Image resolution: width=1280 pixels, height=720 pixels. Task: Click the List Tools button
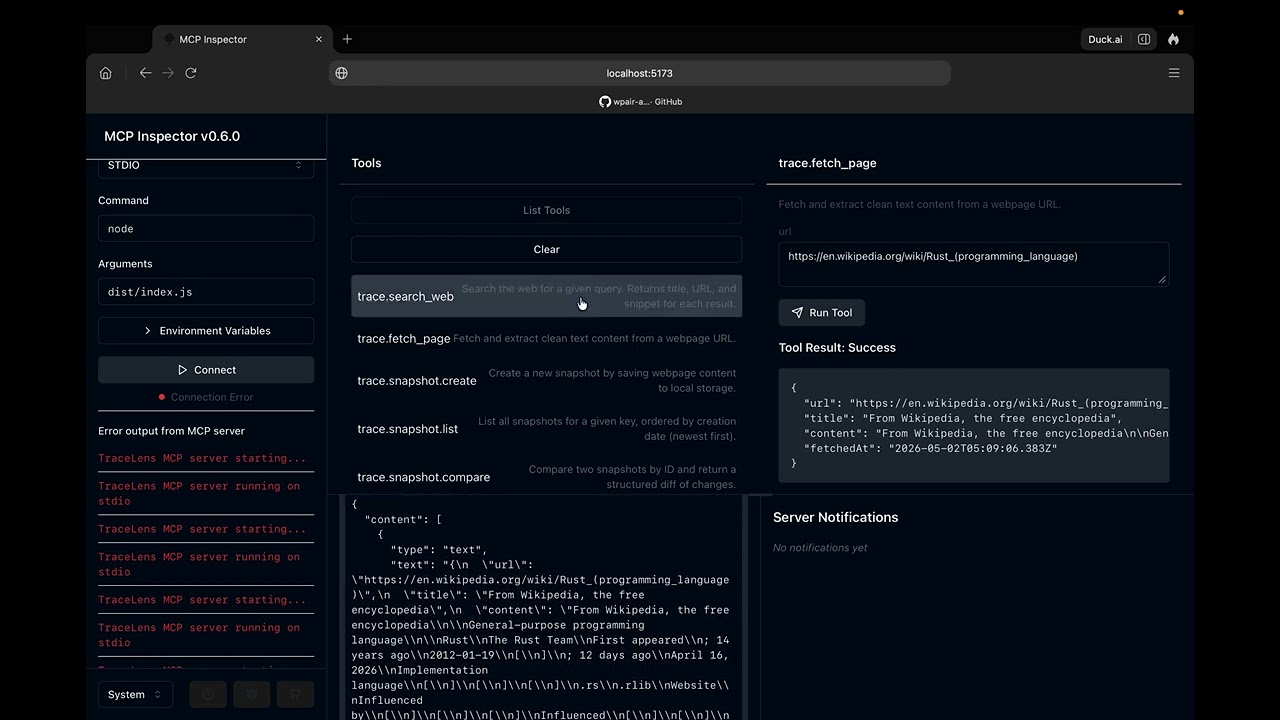546,210
